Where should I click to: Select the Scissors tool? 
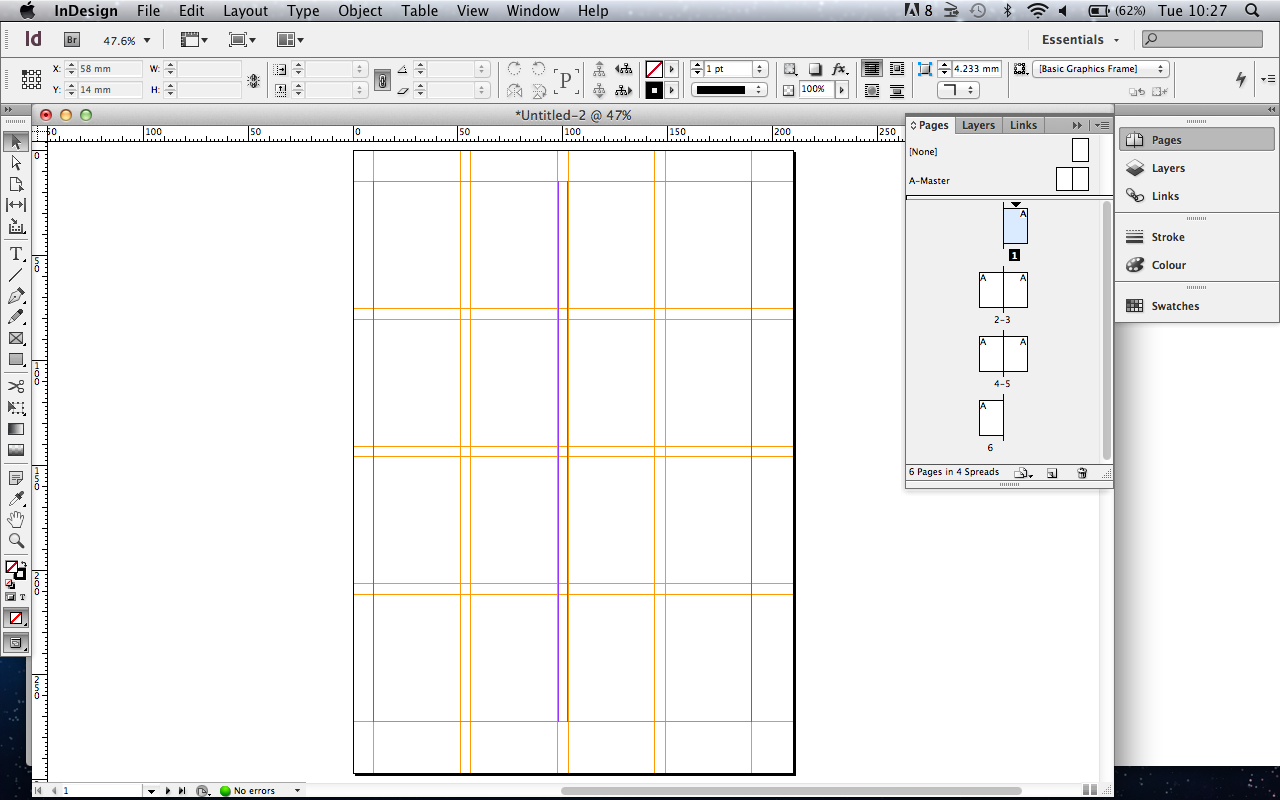tap(15, 387)
